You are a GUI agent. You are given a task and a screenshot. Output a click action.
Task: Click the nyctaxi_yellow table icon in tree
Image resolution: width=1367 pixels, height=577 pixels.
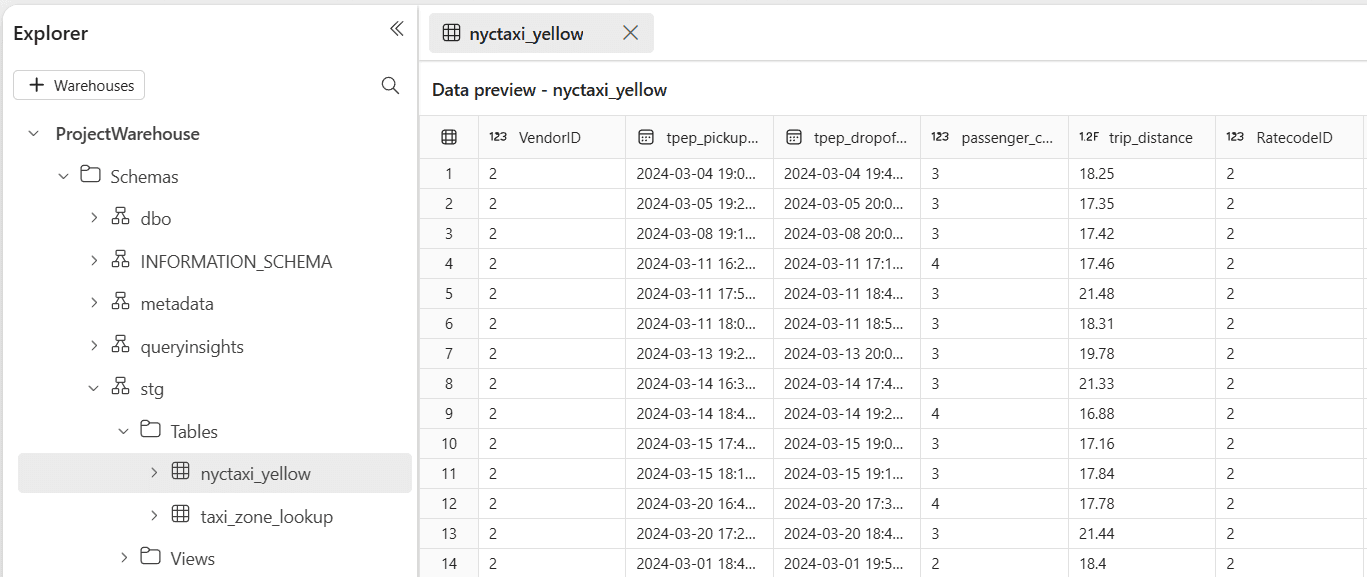[181, 472]
